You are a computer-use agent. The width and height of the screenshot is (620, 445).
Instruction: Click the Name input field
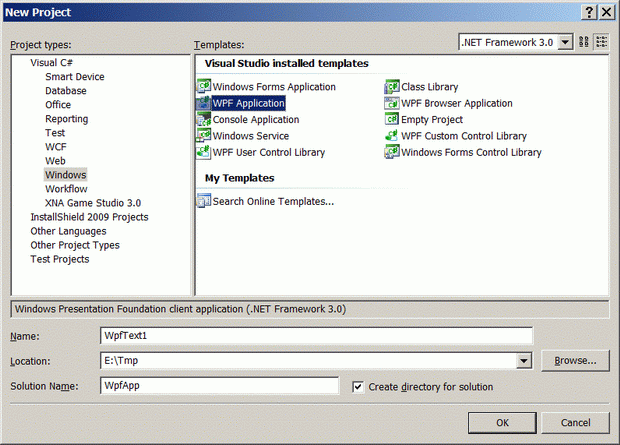pos(316,336)
